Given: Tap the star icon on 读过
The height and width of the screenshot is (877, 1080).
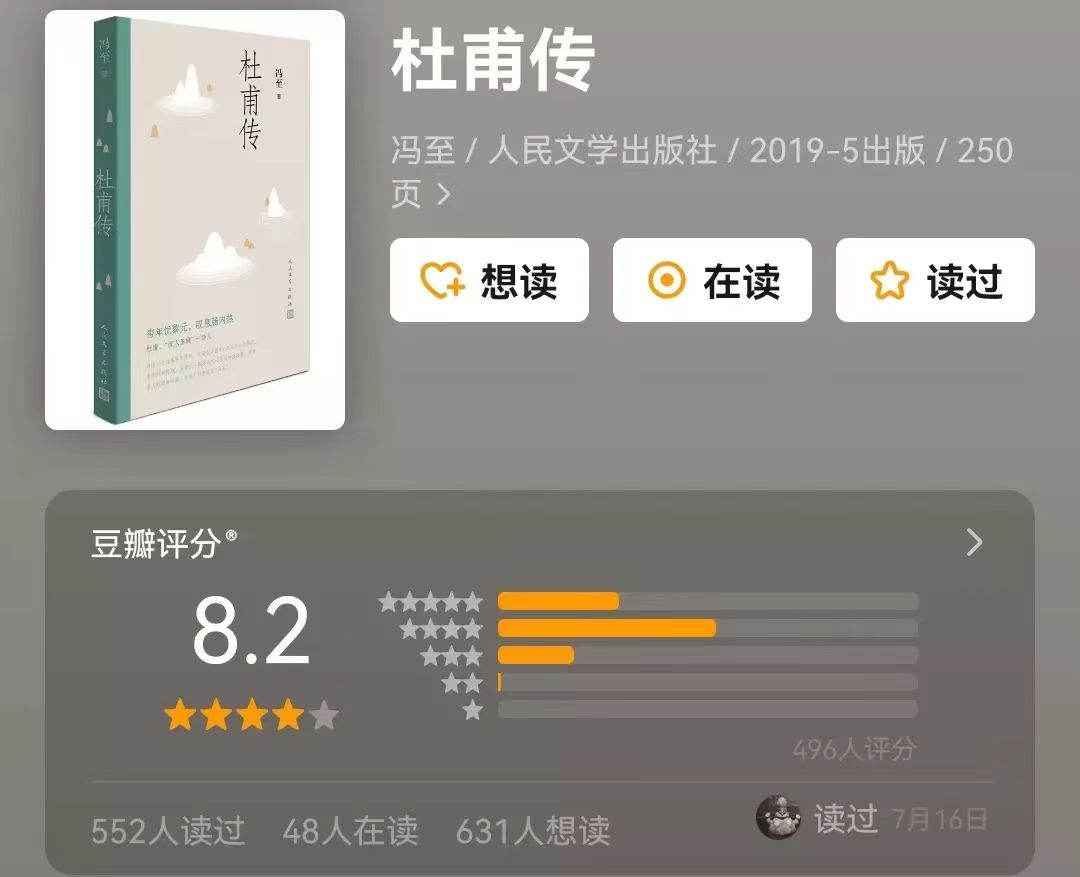Looking at the screenshot, I should 889,280.
